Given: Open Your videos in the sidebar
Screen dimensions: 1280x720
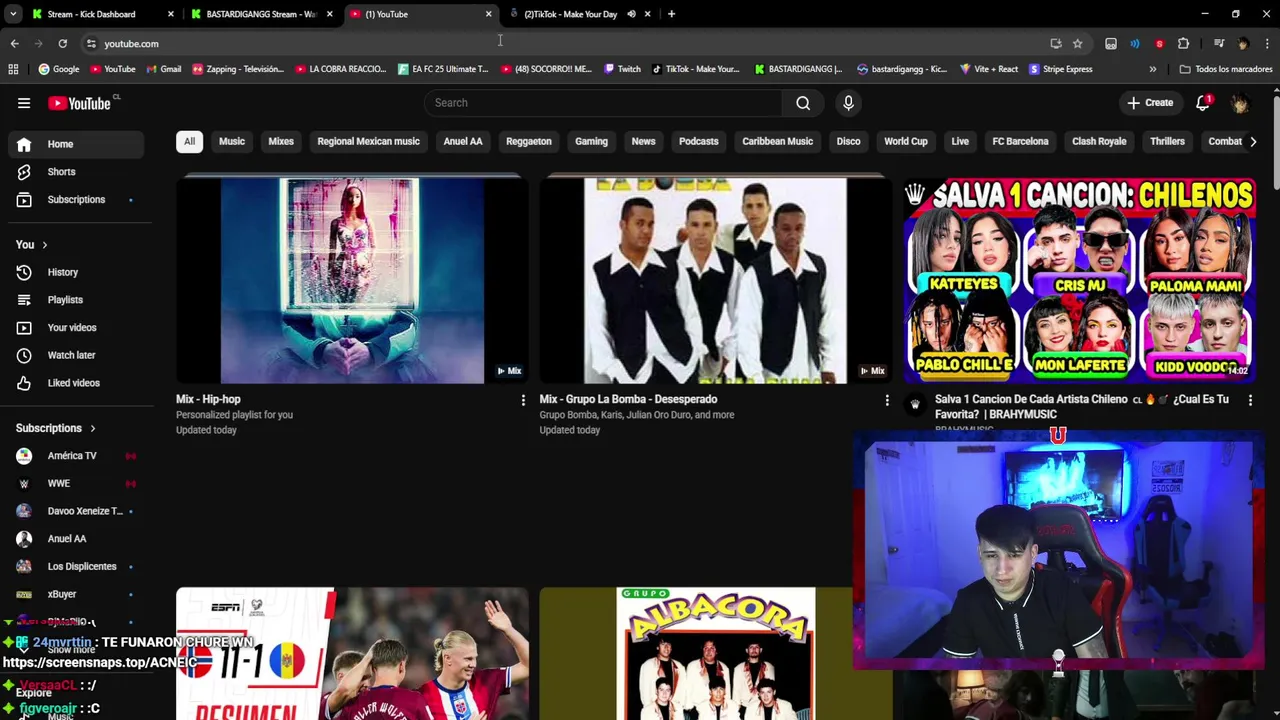Looking at the screenshot, I should tap(72, 328).
